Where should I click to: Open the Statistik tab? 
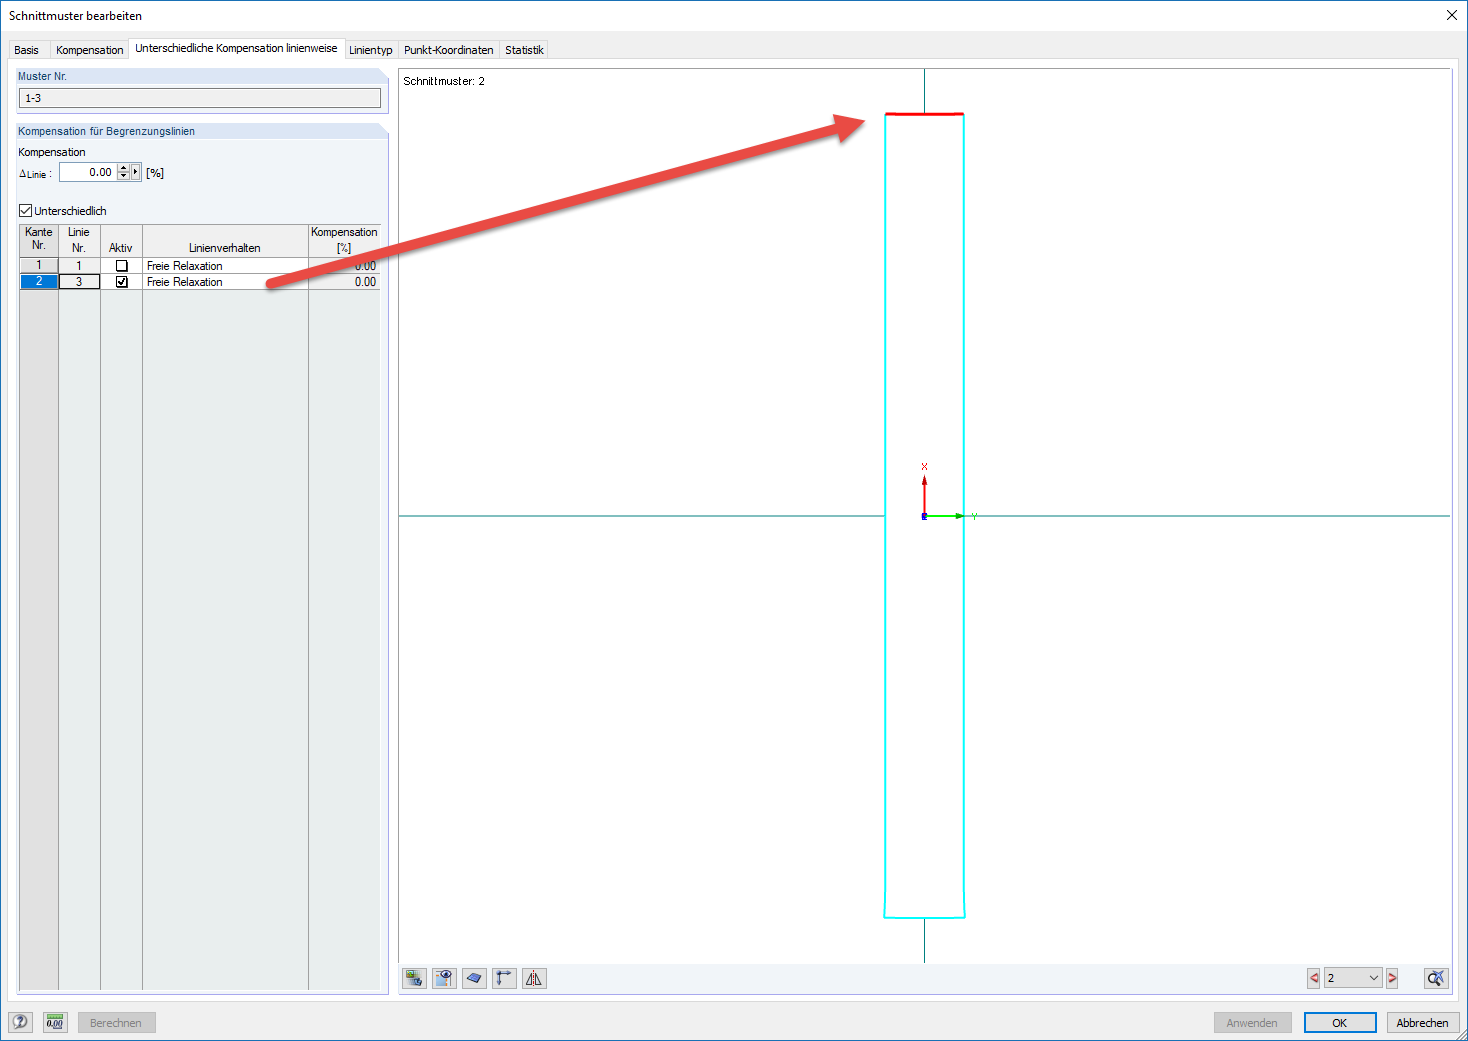524,50
